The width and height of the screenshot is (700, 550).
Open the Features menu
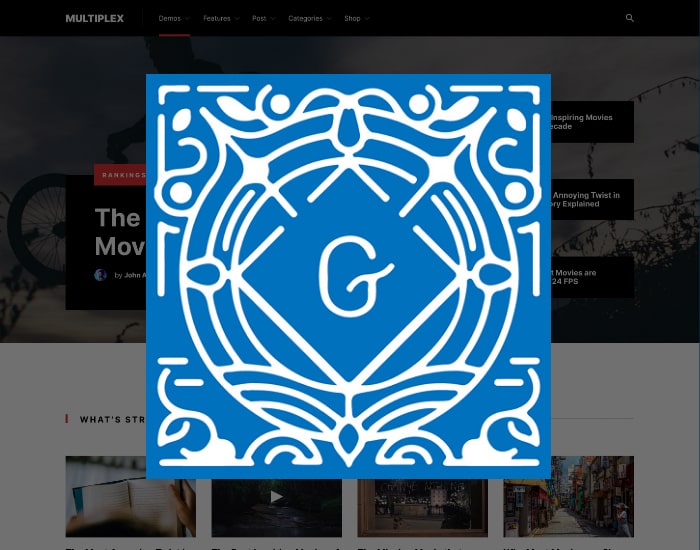tap(217, 18)
